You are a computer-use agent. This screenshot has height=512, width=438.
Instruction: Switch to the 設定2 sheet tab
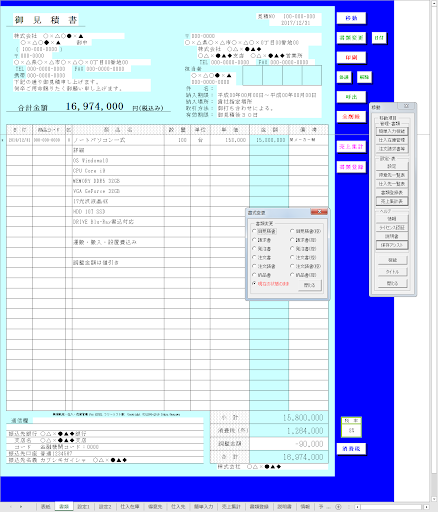tap(105, 507)
